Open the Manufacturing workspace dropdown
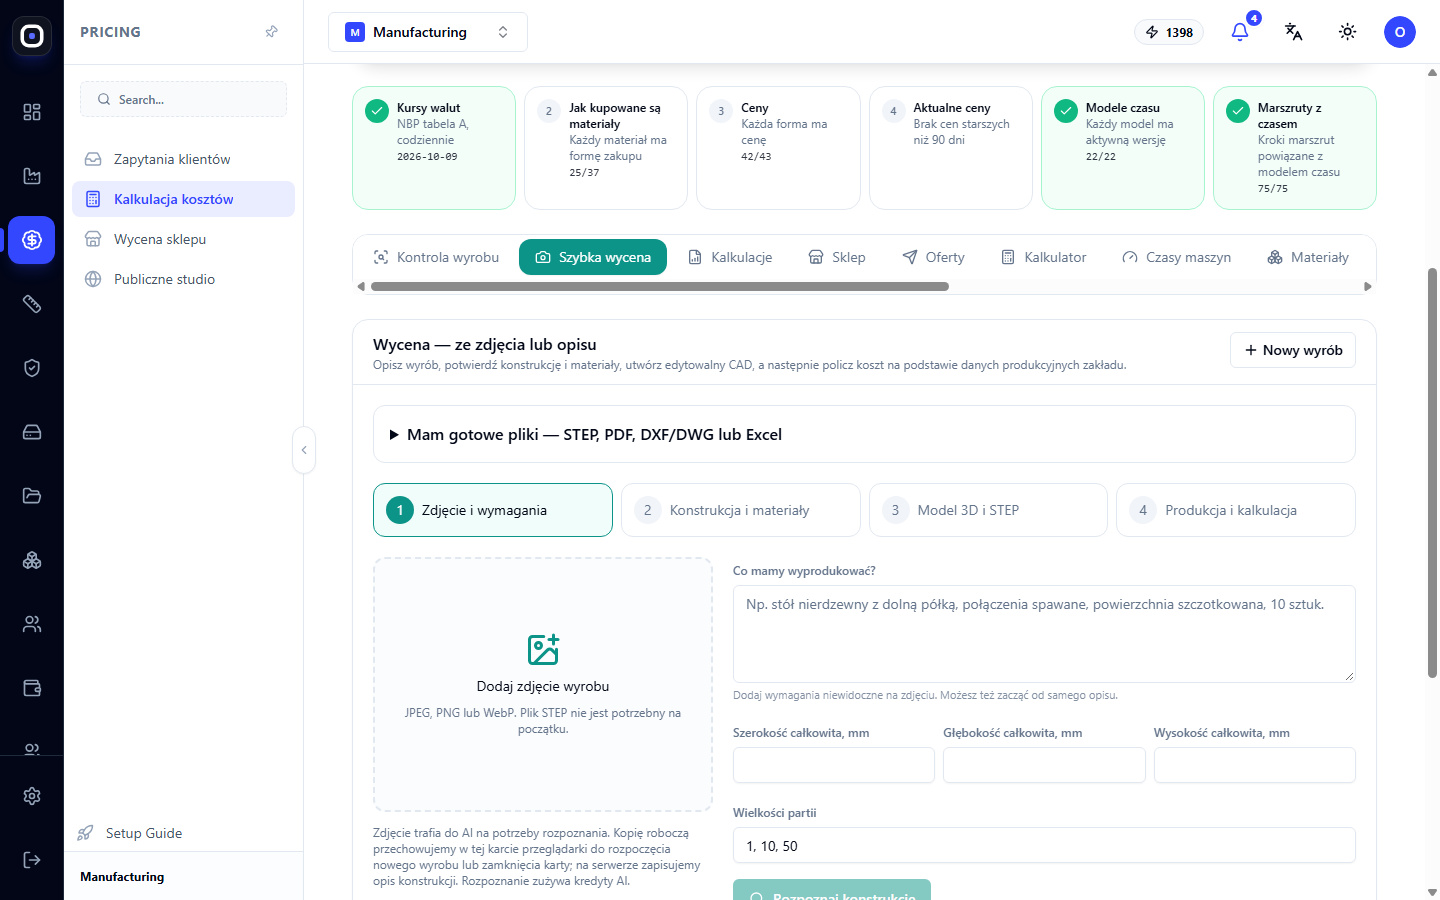 [x=428, y=32]
